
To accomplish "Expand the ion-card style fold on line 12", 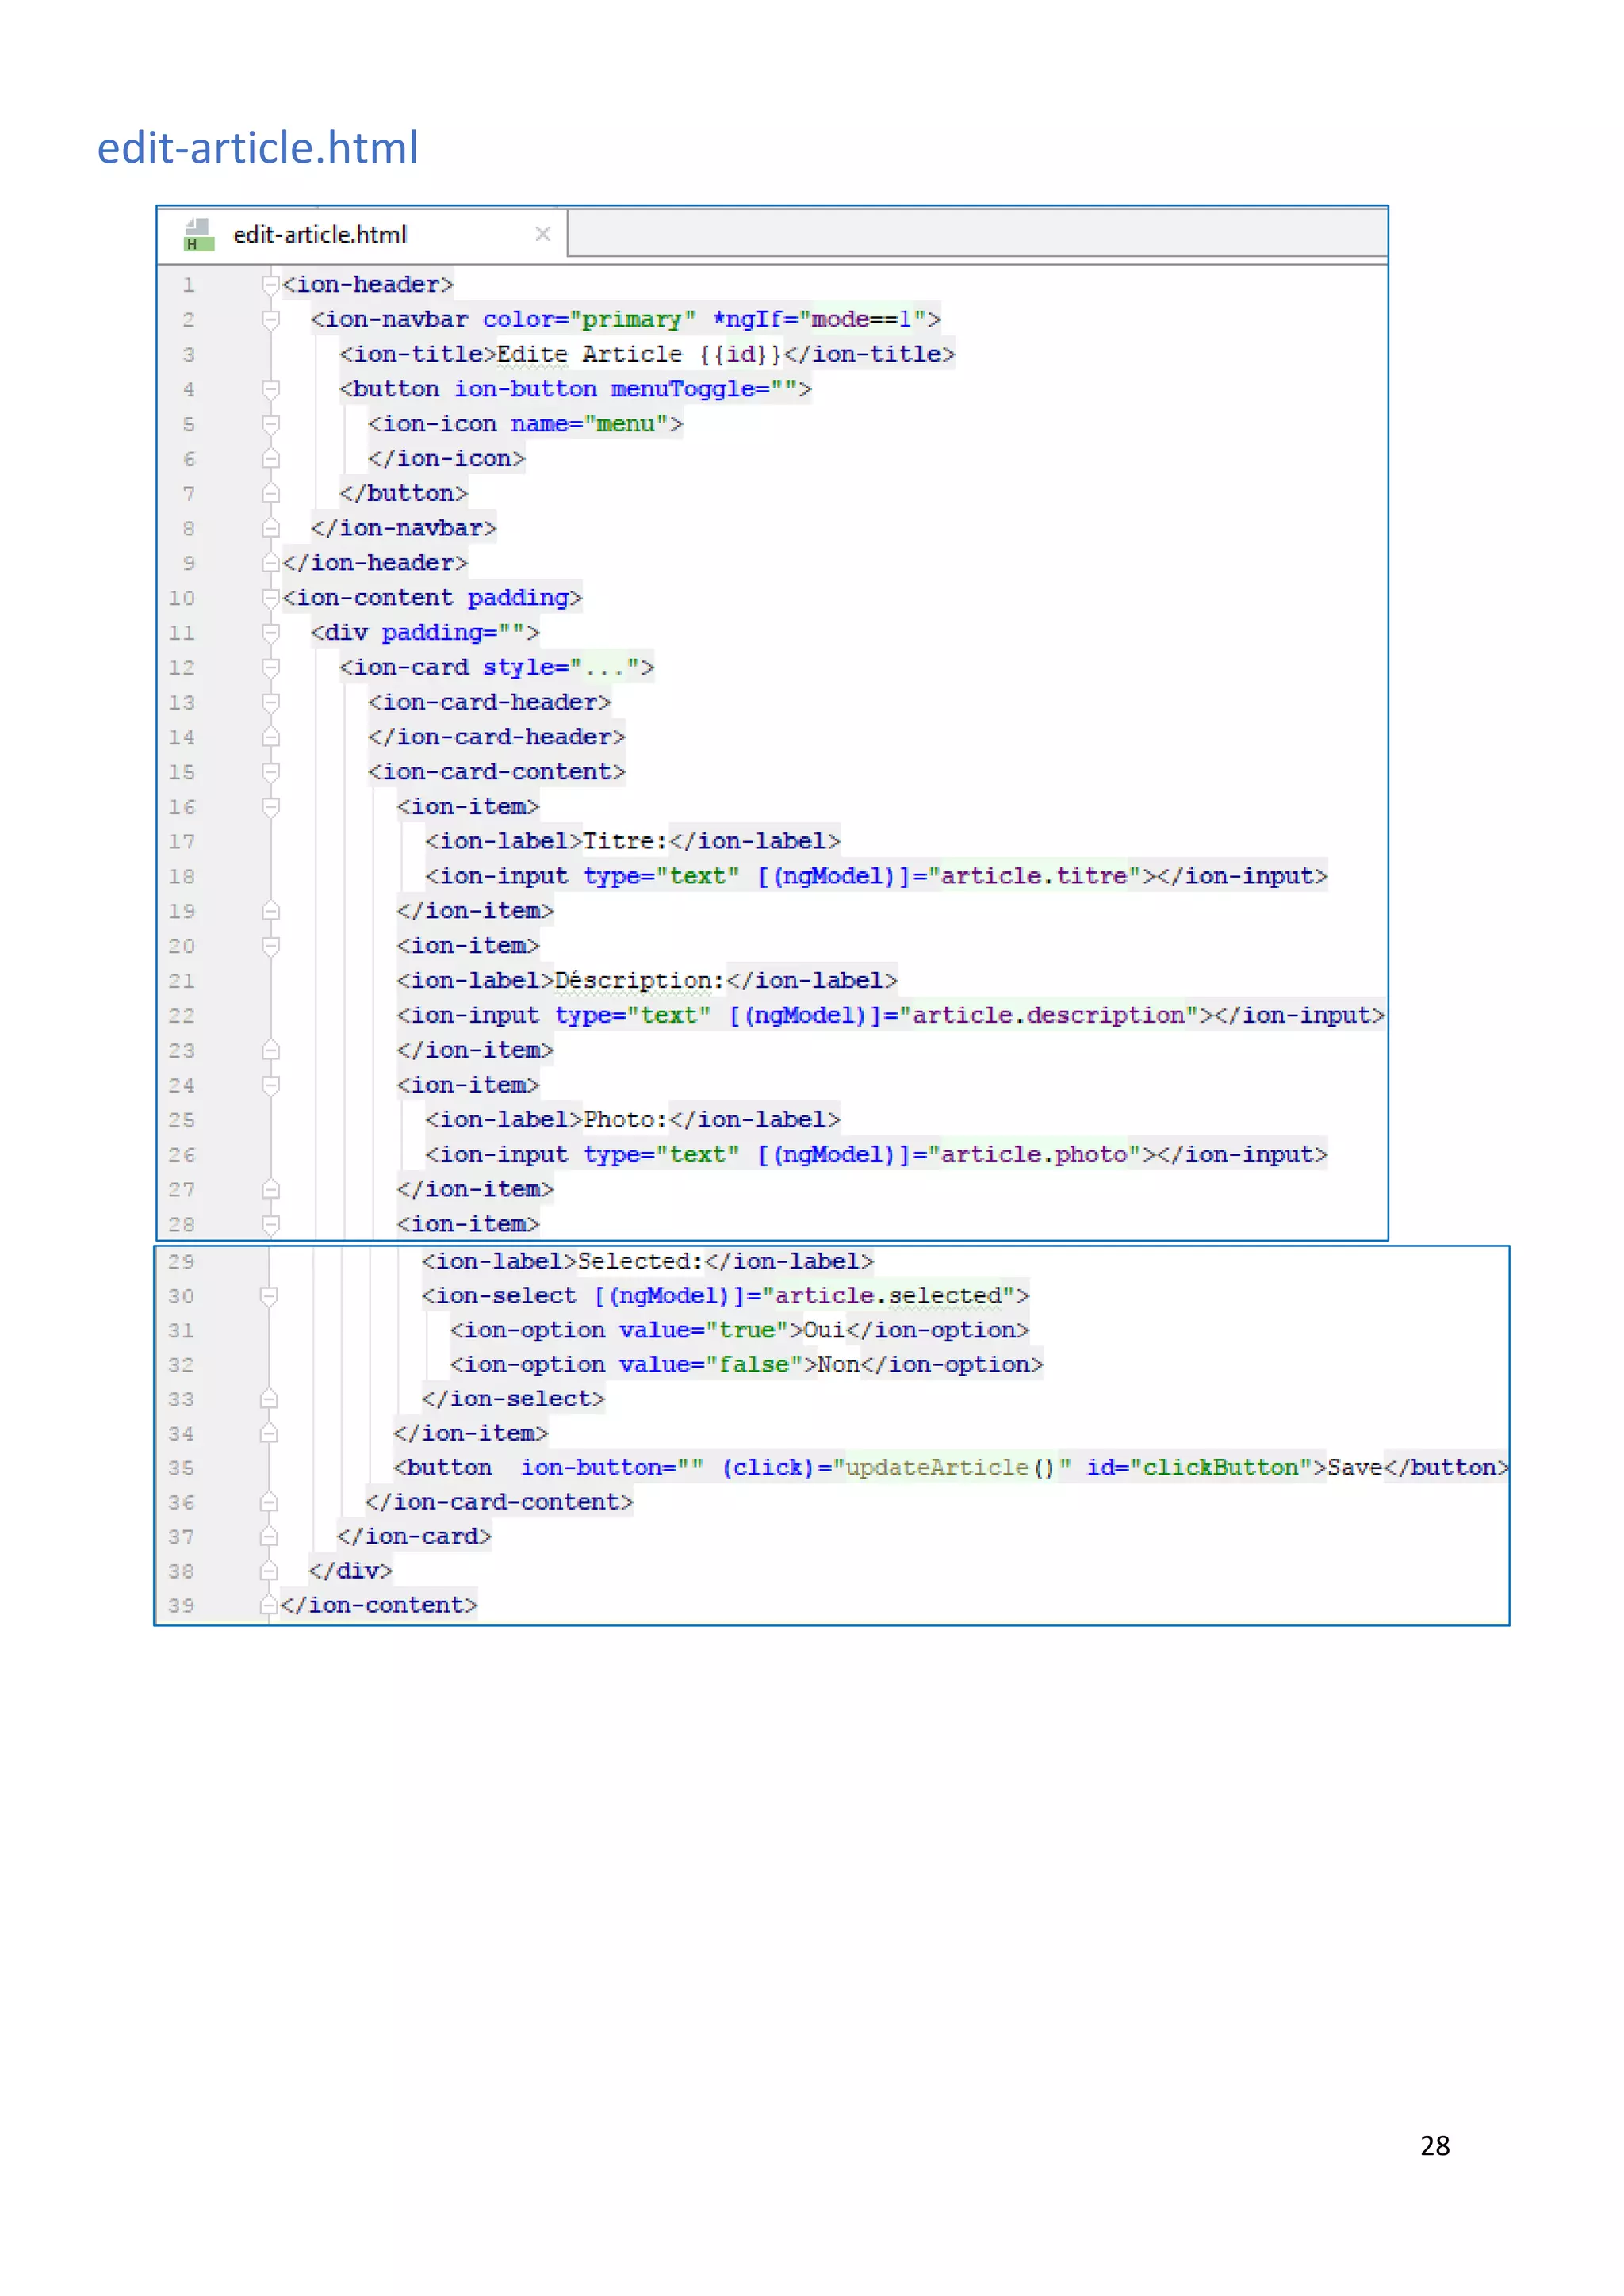I will [270, 668].
